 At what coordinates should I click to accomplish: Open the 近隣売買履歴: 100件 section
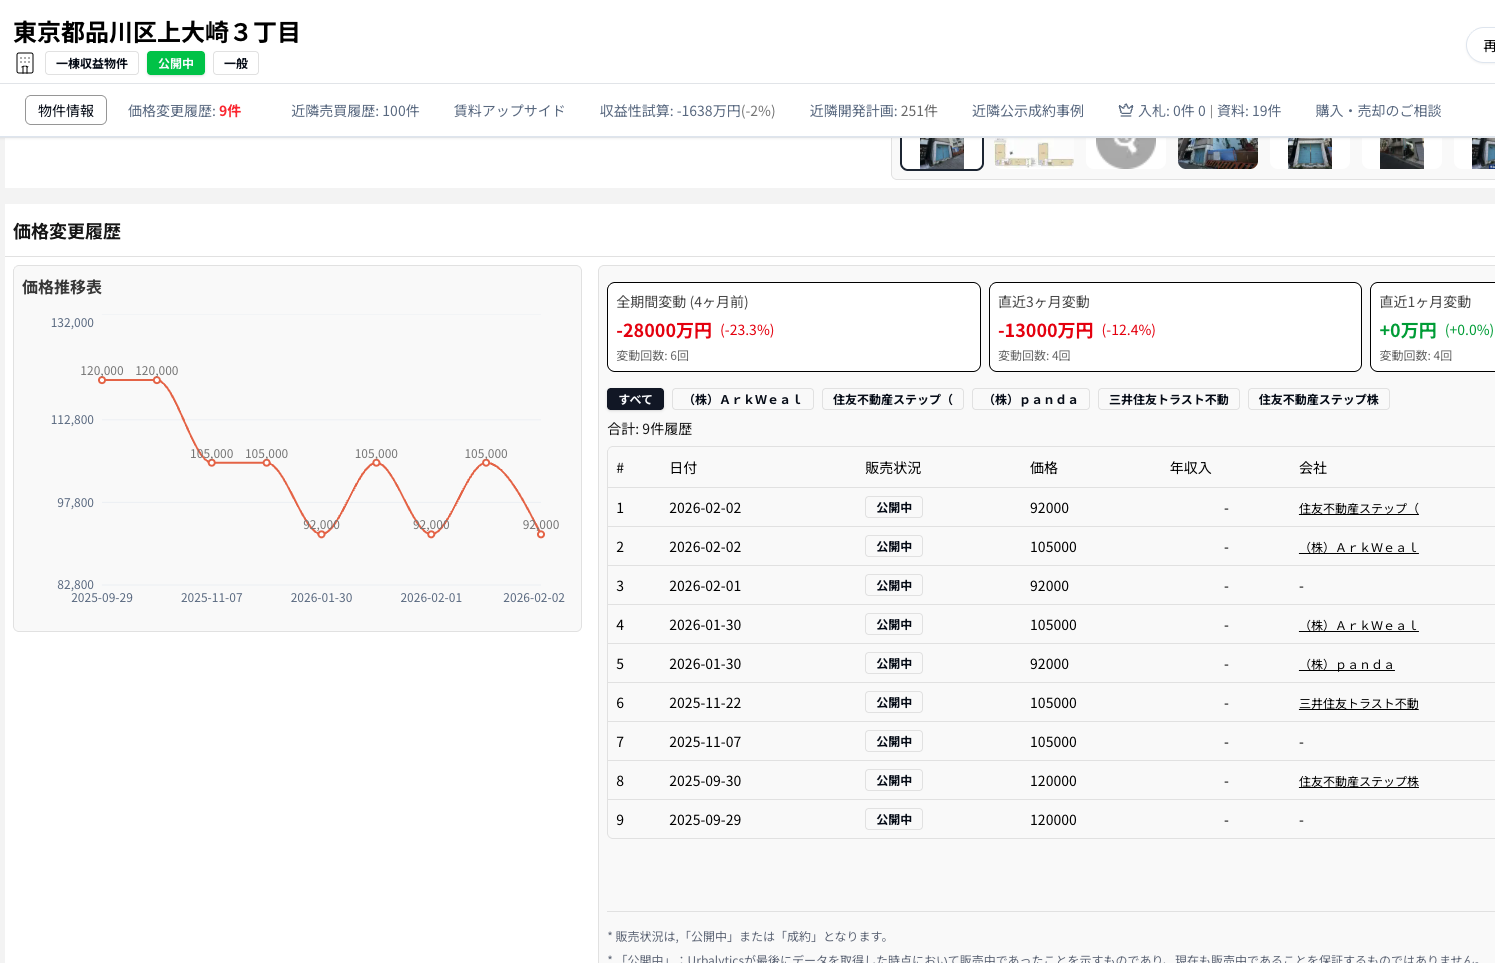coord(356,110)
